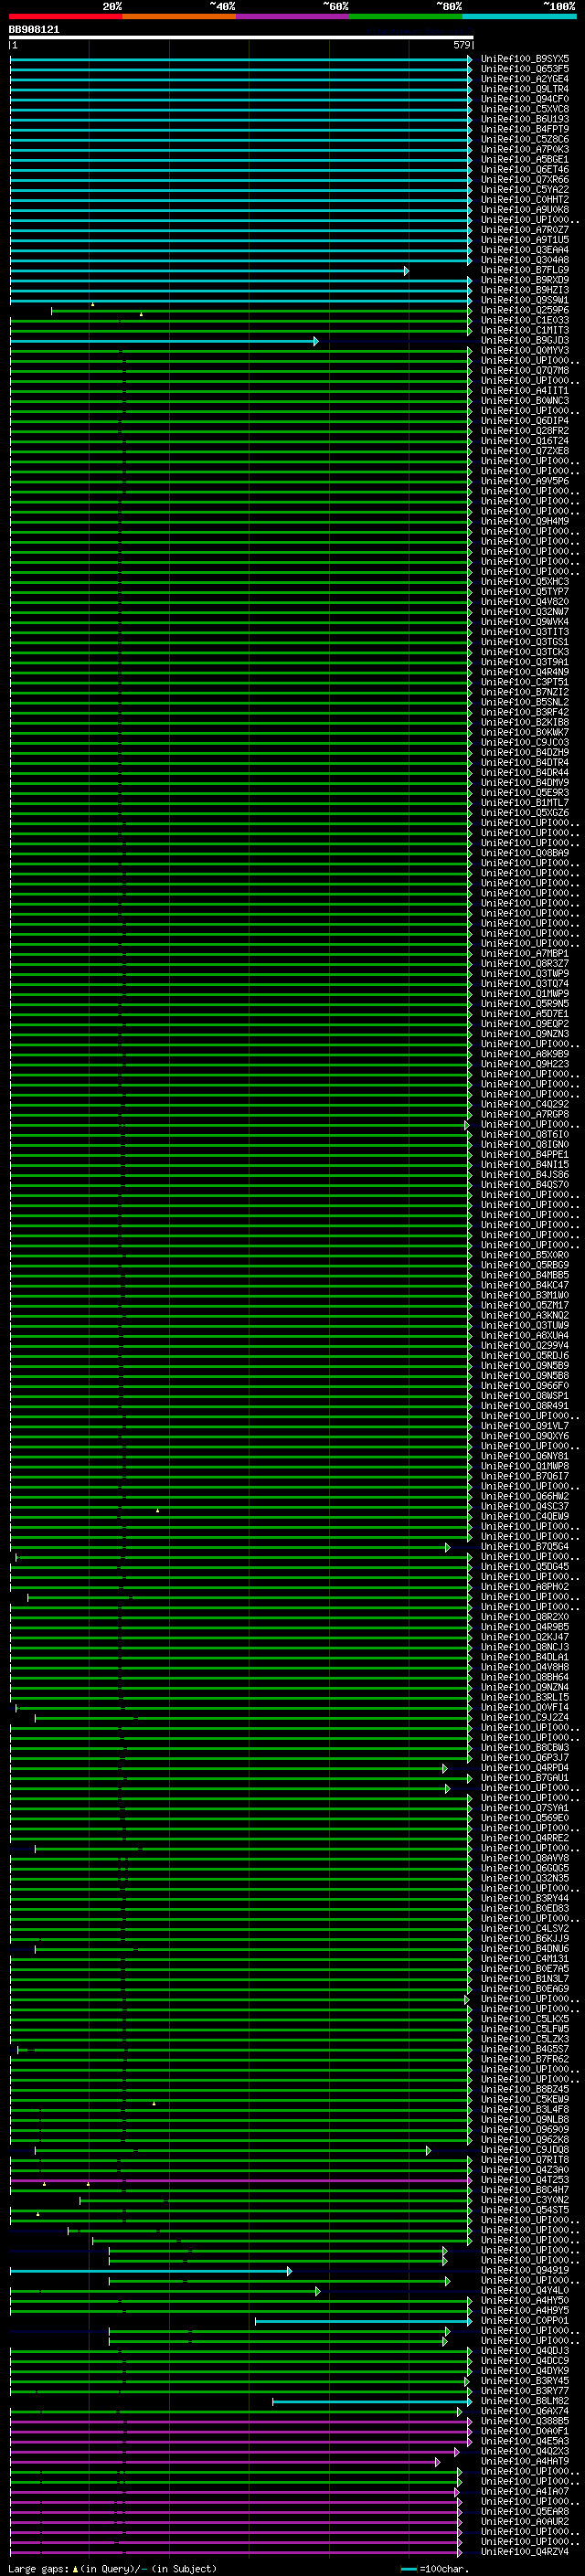
Task: Select hit label UniRef100_Q5TYP7
Action: 525,592
